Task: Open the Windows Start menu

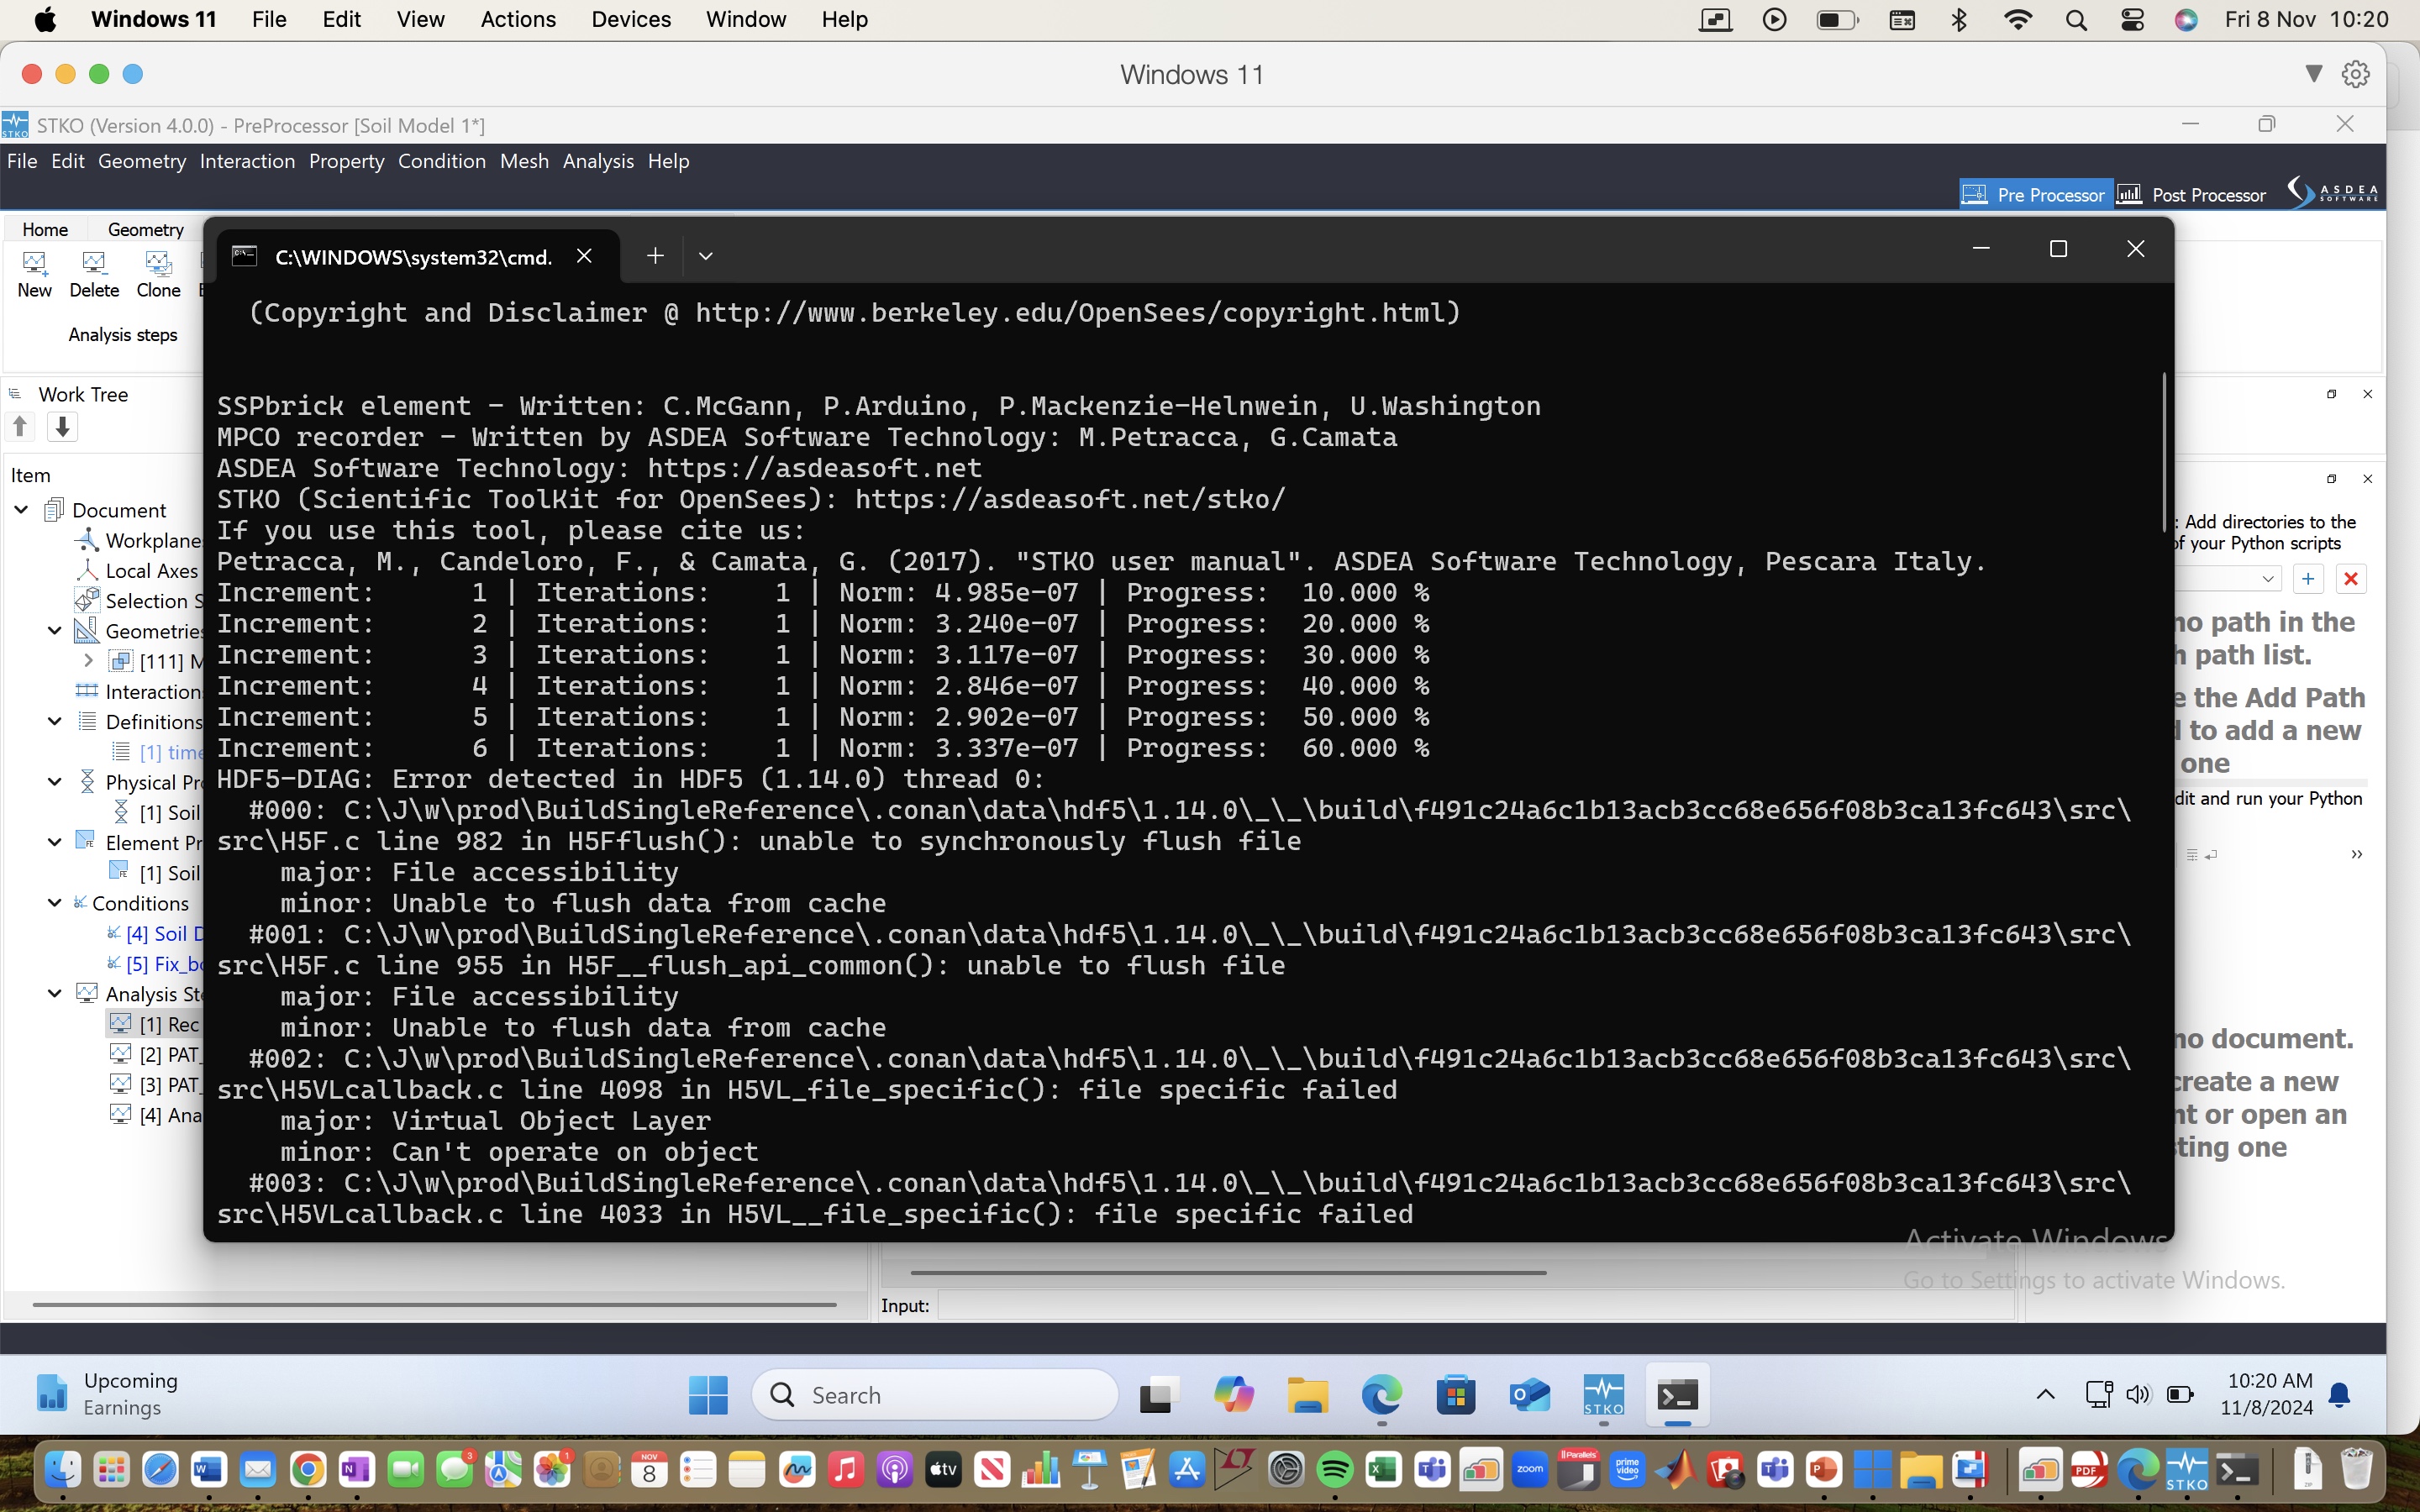Action: (708, 1395)
